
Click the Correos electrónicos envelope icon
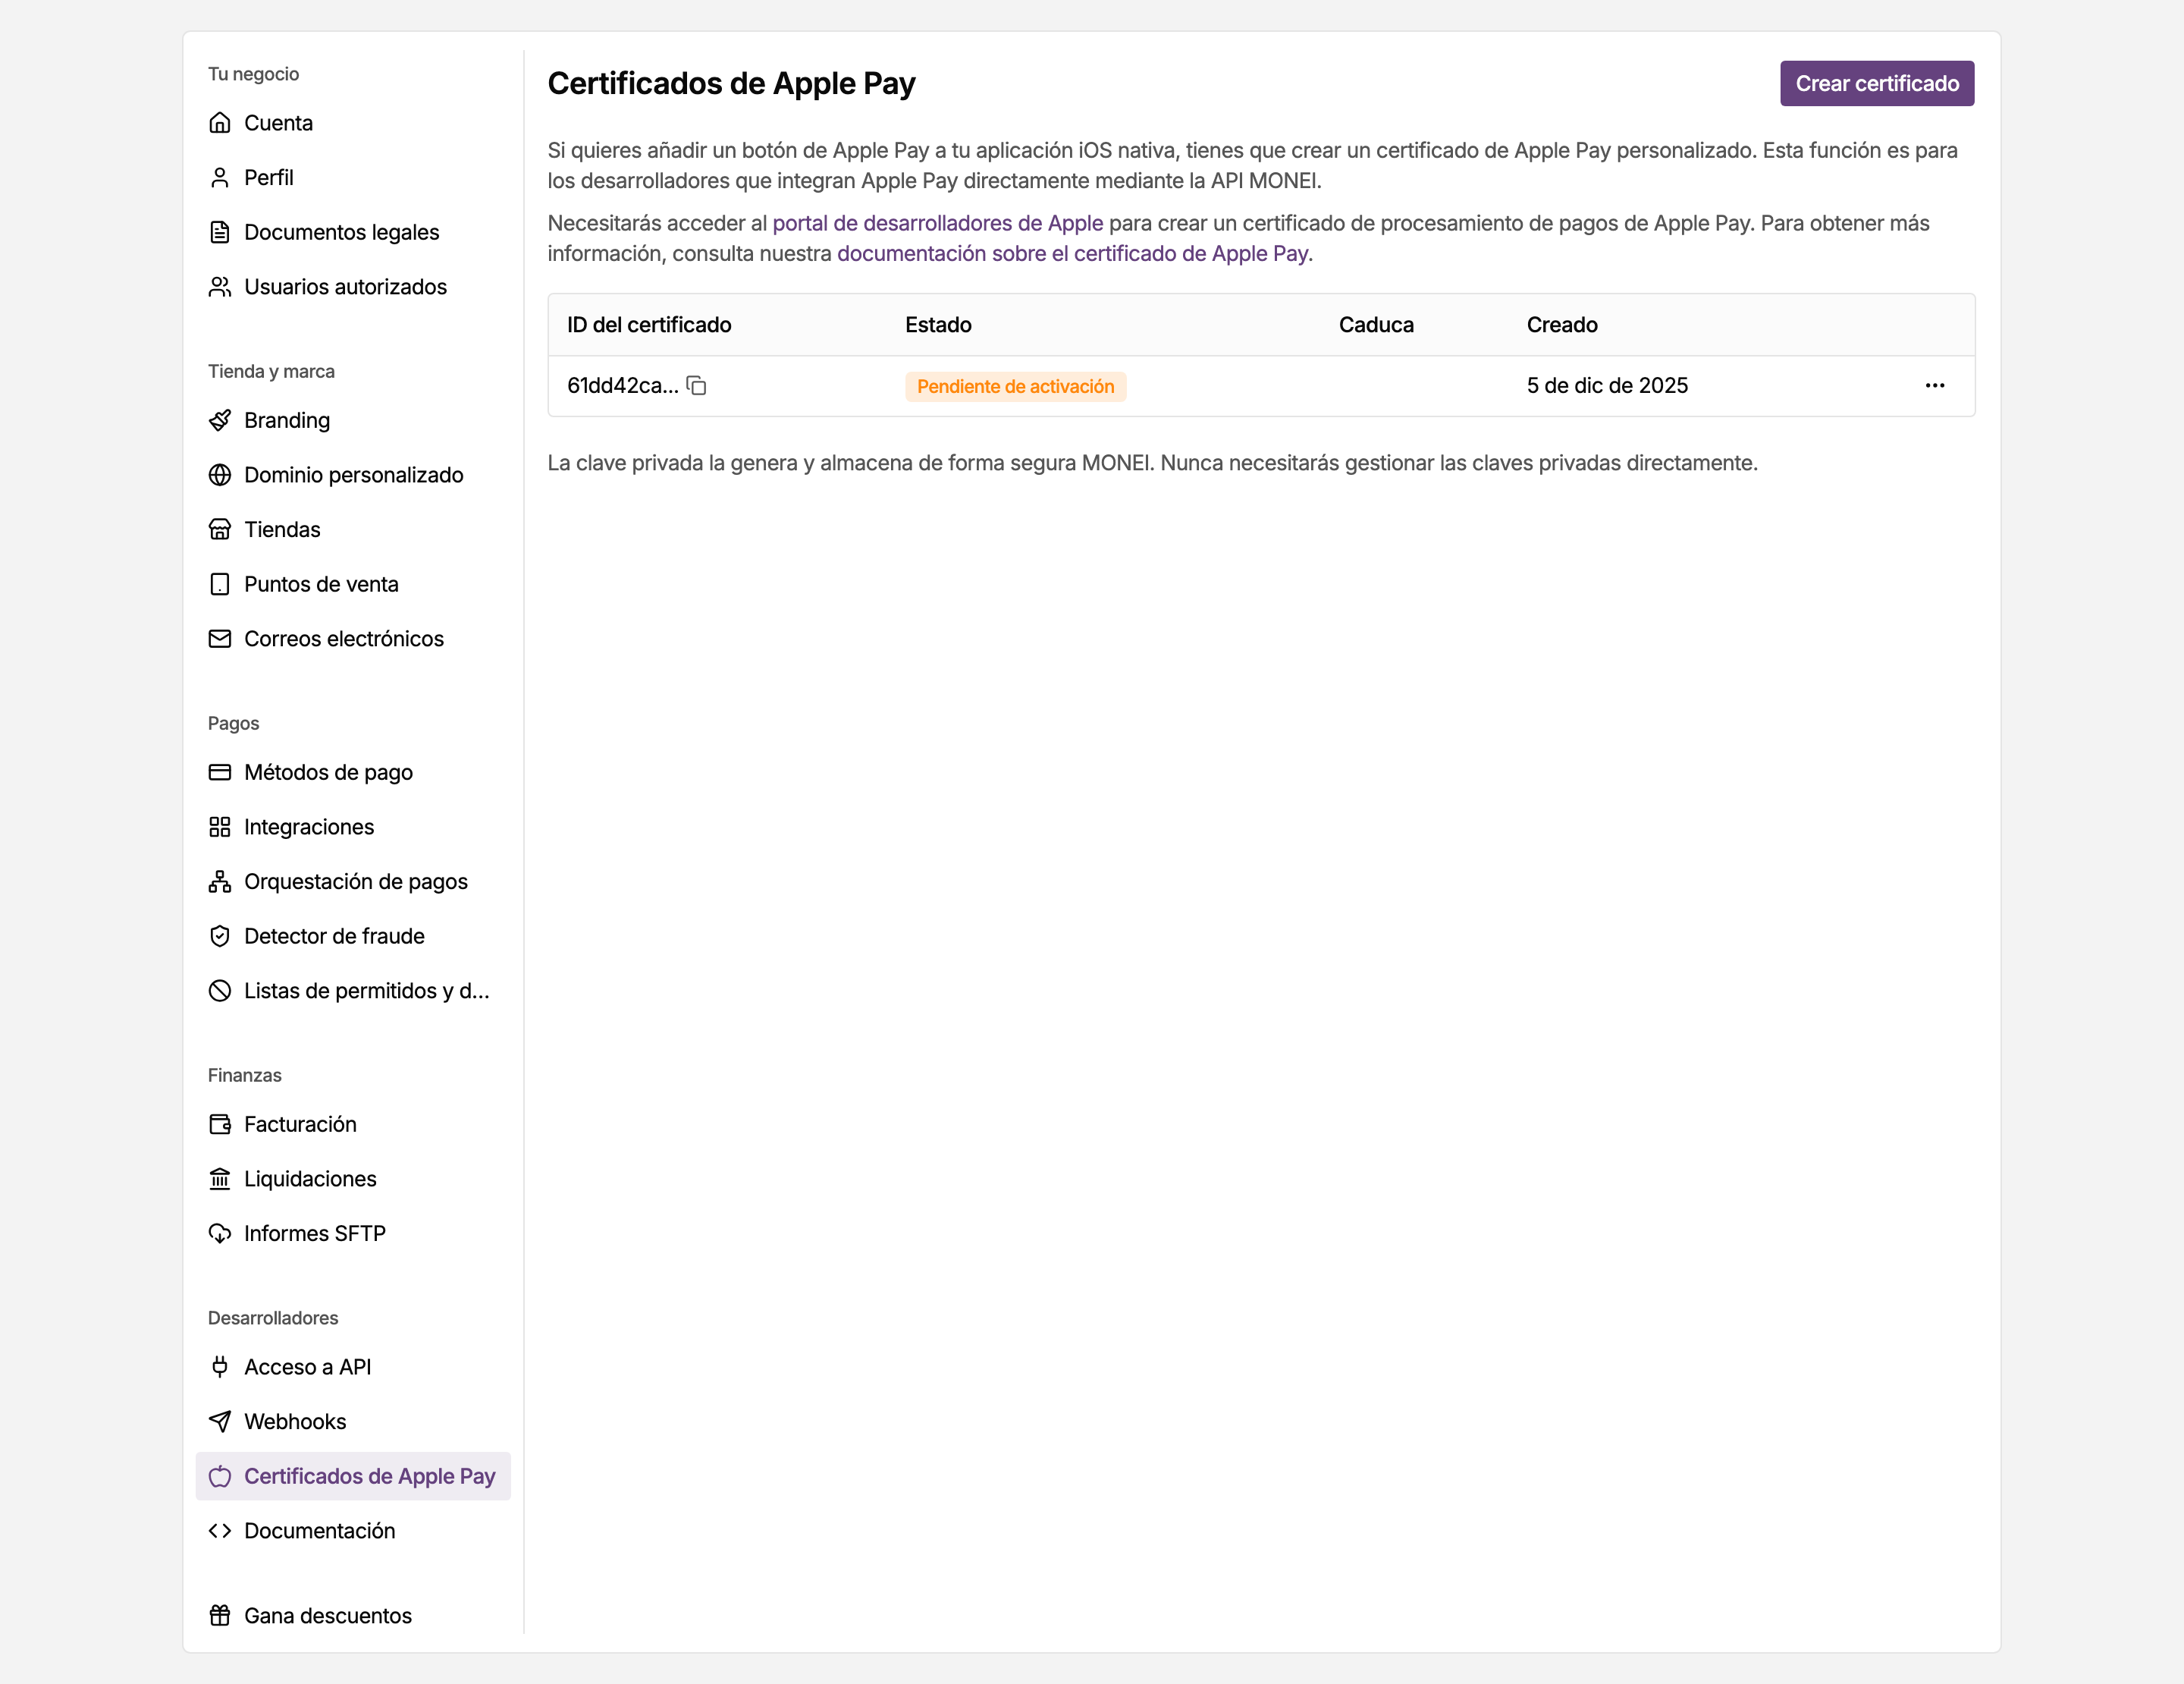pyautogui.click(x=220, y=639)
